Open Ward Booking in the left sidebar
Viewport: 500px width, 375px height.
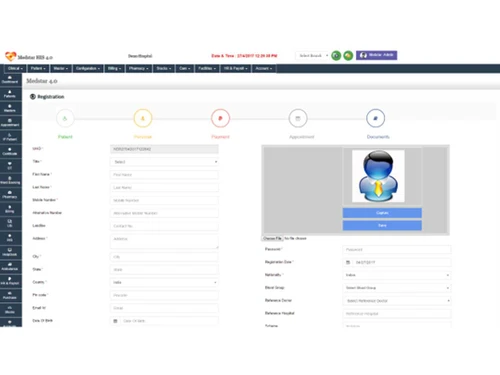(10, 180)
